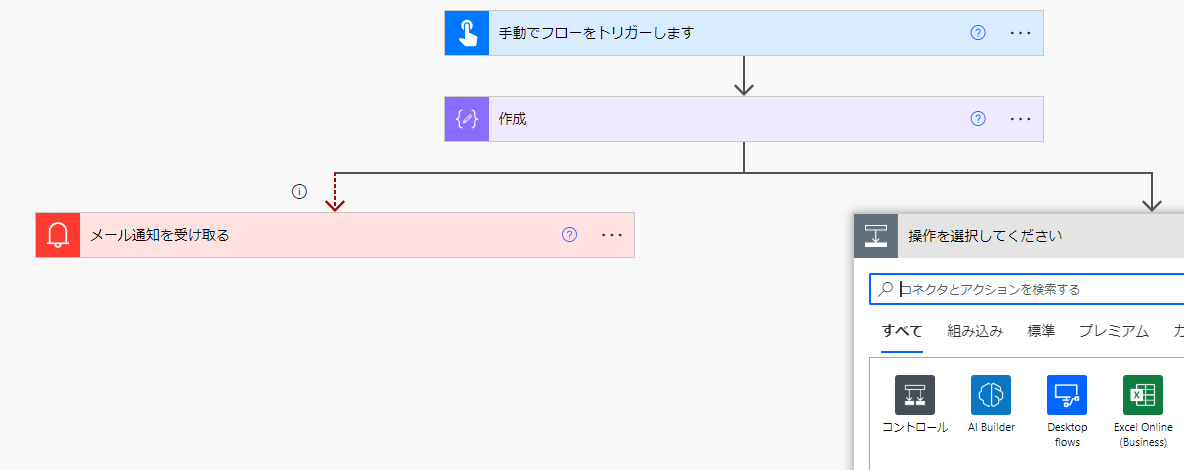Open help for 手動でフローをトリガーします
1184x470 pixels.
(978, 33)
